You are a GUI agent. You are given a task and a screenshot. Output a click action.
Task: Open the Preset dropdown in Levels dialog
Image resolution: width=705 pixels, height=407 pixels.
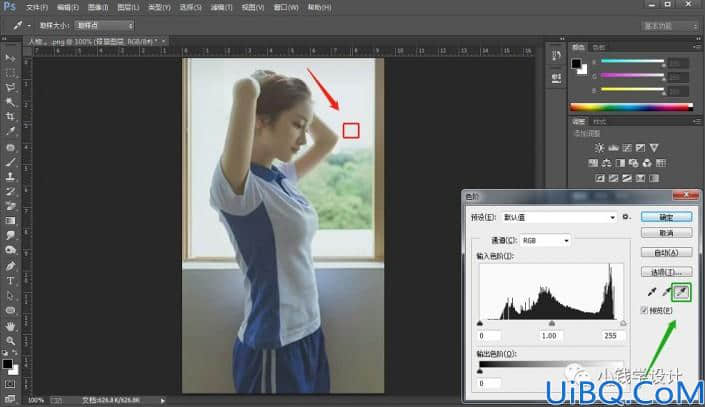[559, 217]
